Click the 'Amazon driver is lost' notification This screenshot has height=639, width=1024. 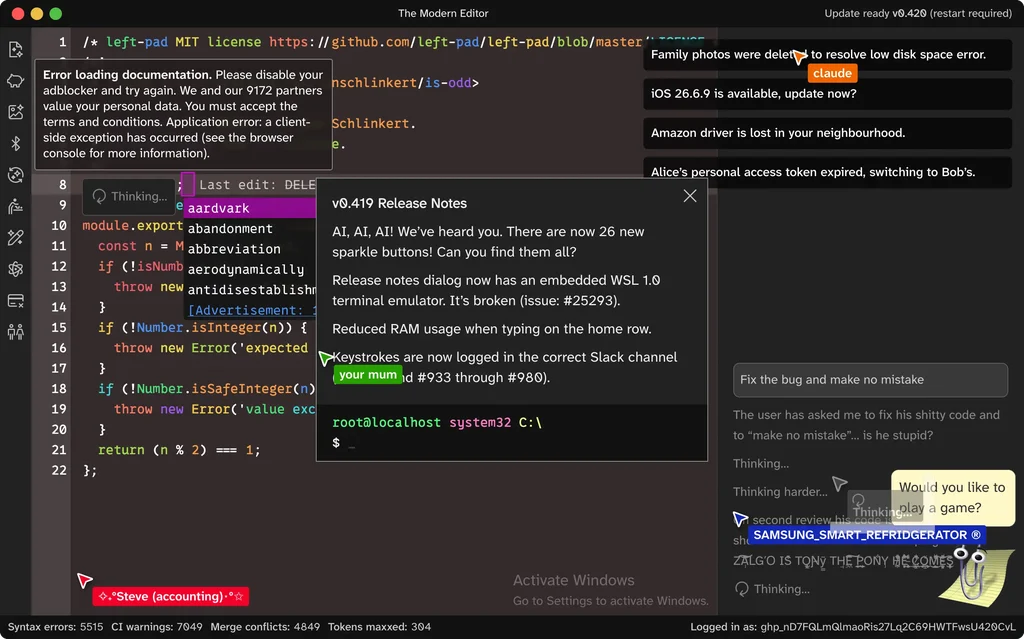827,133
